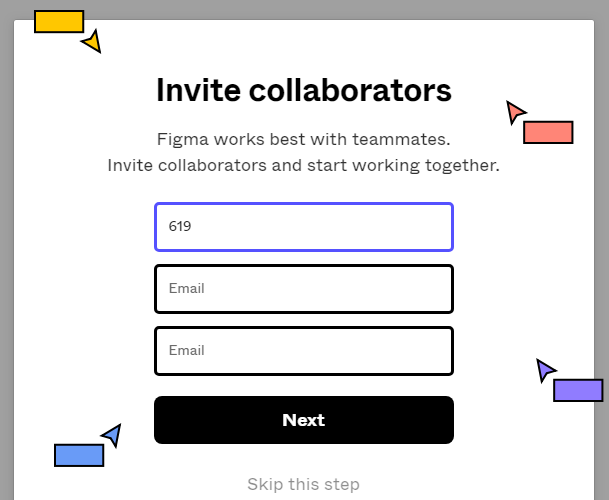This screenshot has width=609, height=500.
Task: Click the purple name tag rectangle
Action: click(x=578, y=390)
